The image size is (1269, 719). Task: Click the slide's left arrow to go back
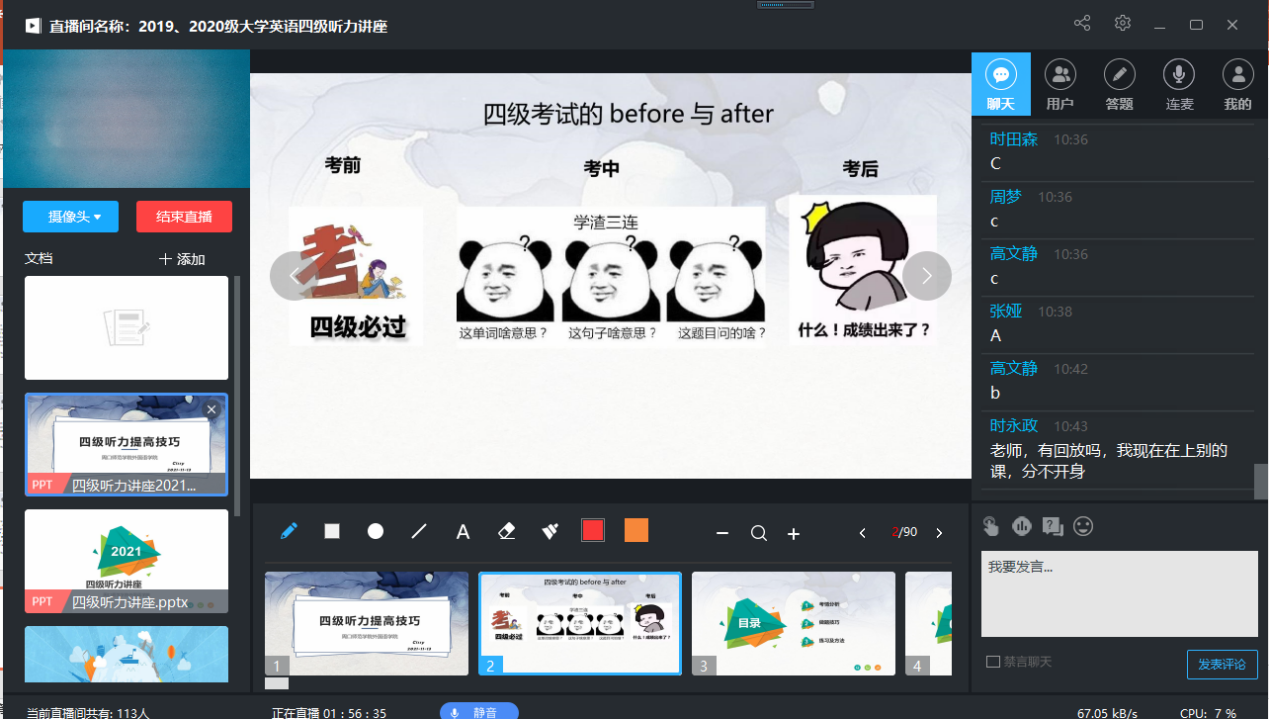coord(294,276)
